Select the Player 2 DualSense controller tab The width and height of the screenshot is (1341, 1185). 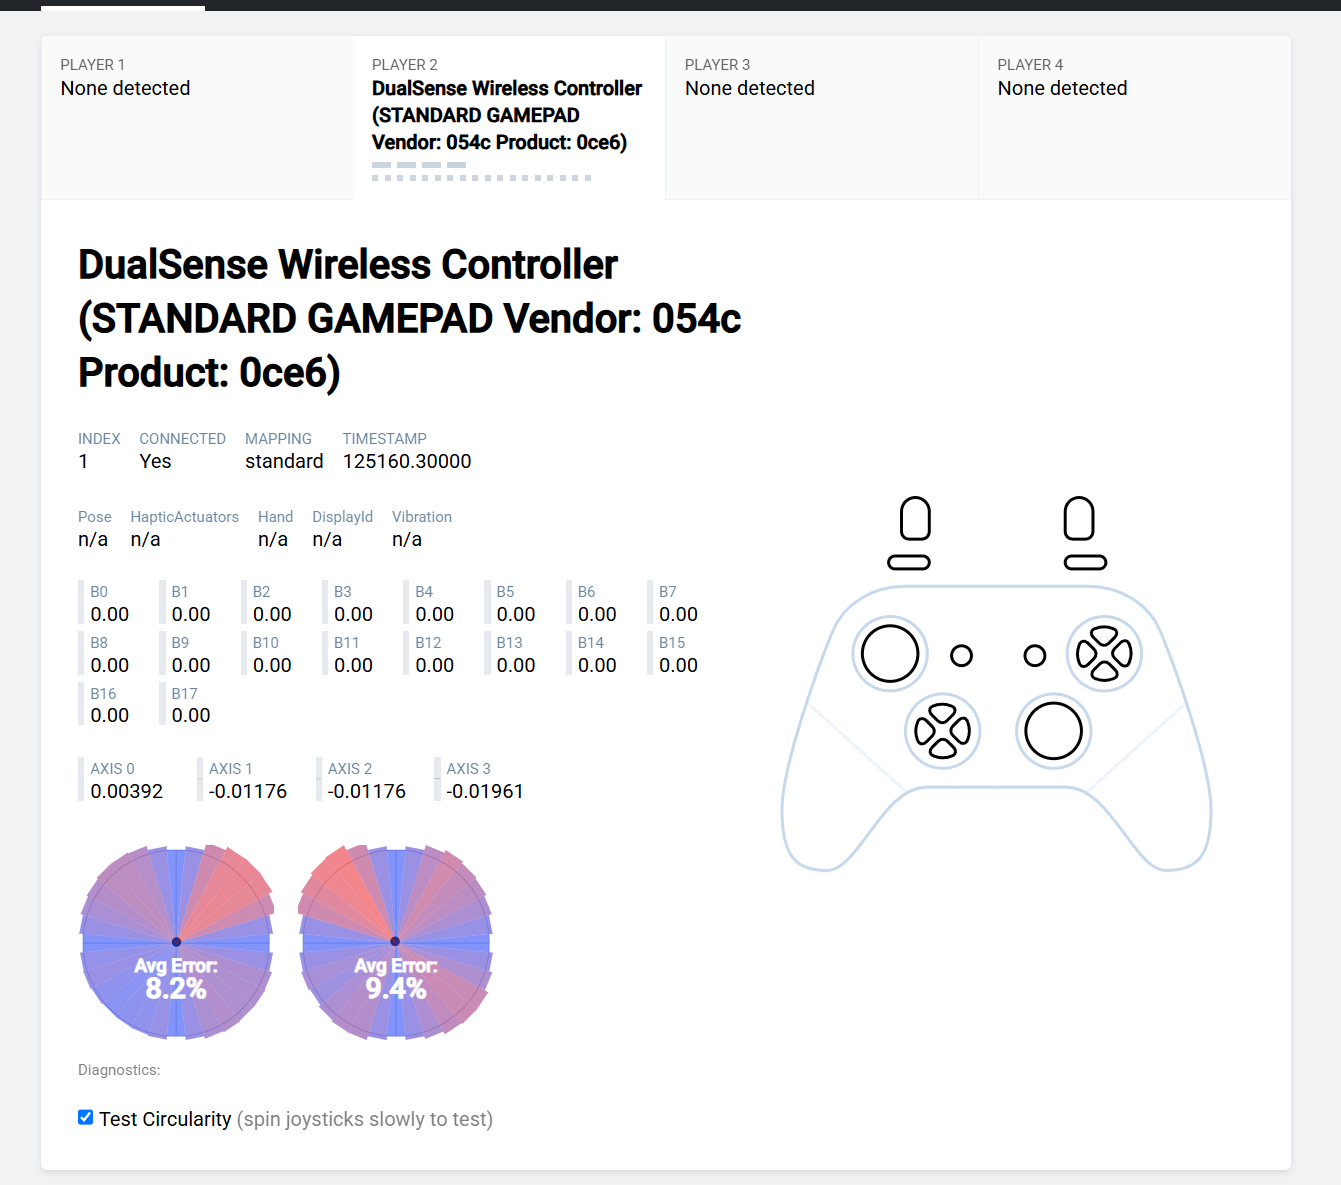(509, 118)
